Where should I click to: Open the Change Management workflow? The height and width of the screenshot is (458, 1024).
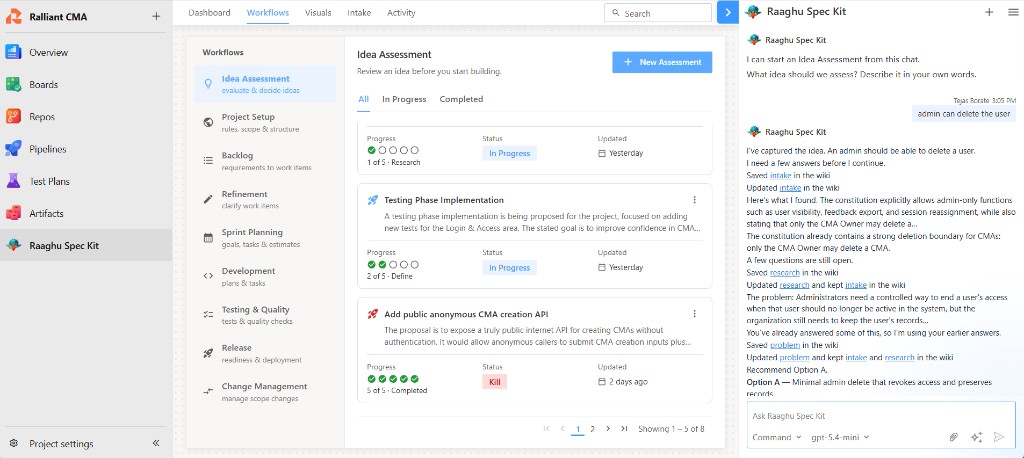click(x=265, y=391)
